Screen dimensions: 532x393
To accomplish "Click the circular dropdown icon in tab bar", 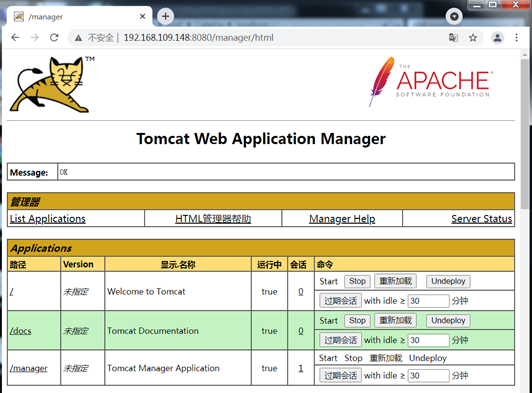I will (x=454, y=16).
